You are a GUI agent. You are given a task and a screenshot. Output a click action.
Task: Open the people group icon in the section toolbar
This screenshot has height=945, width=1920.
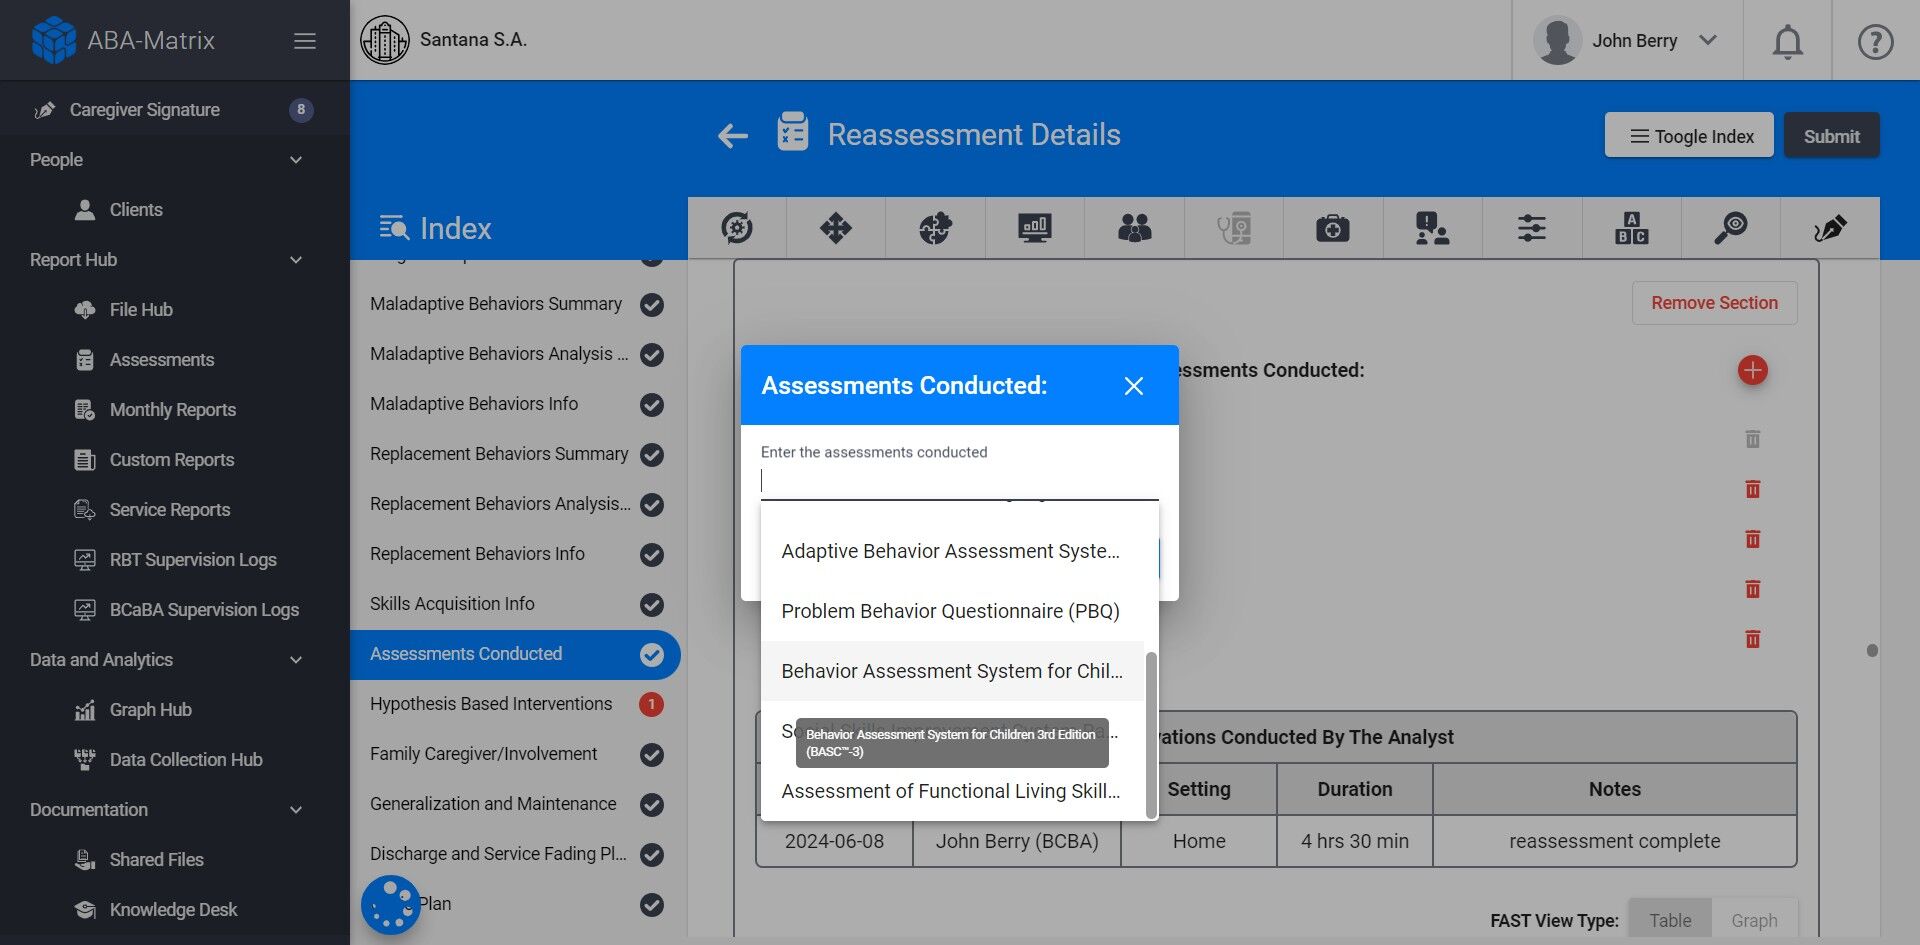[x=1134, y=228]
